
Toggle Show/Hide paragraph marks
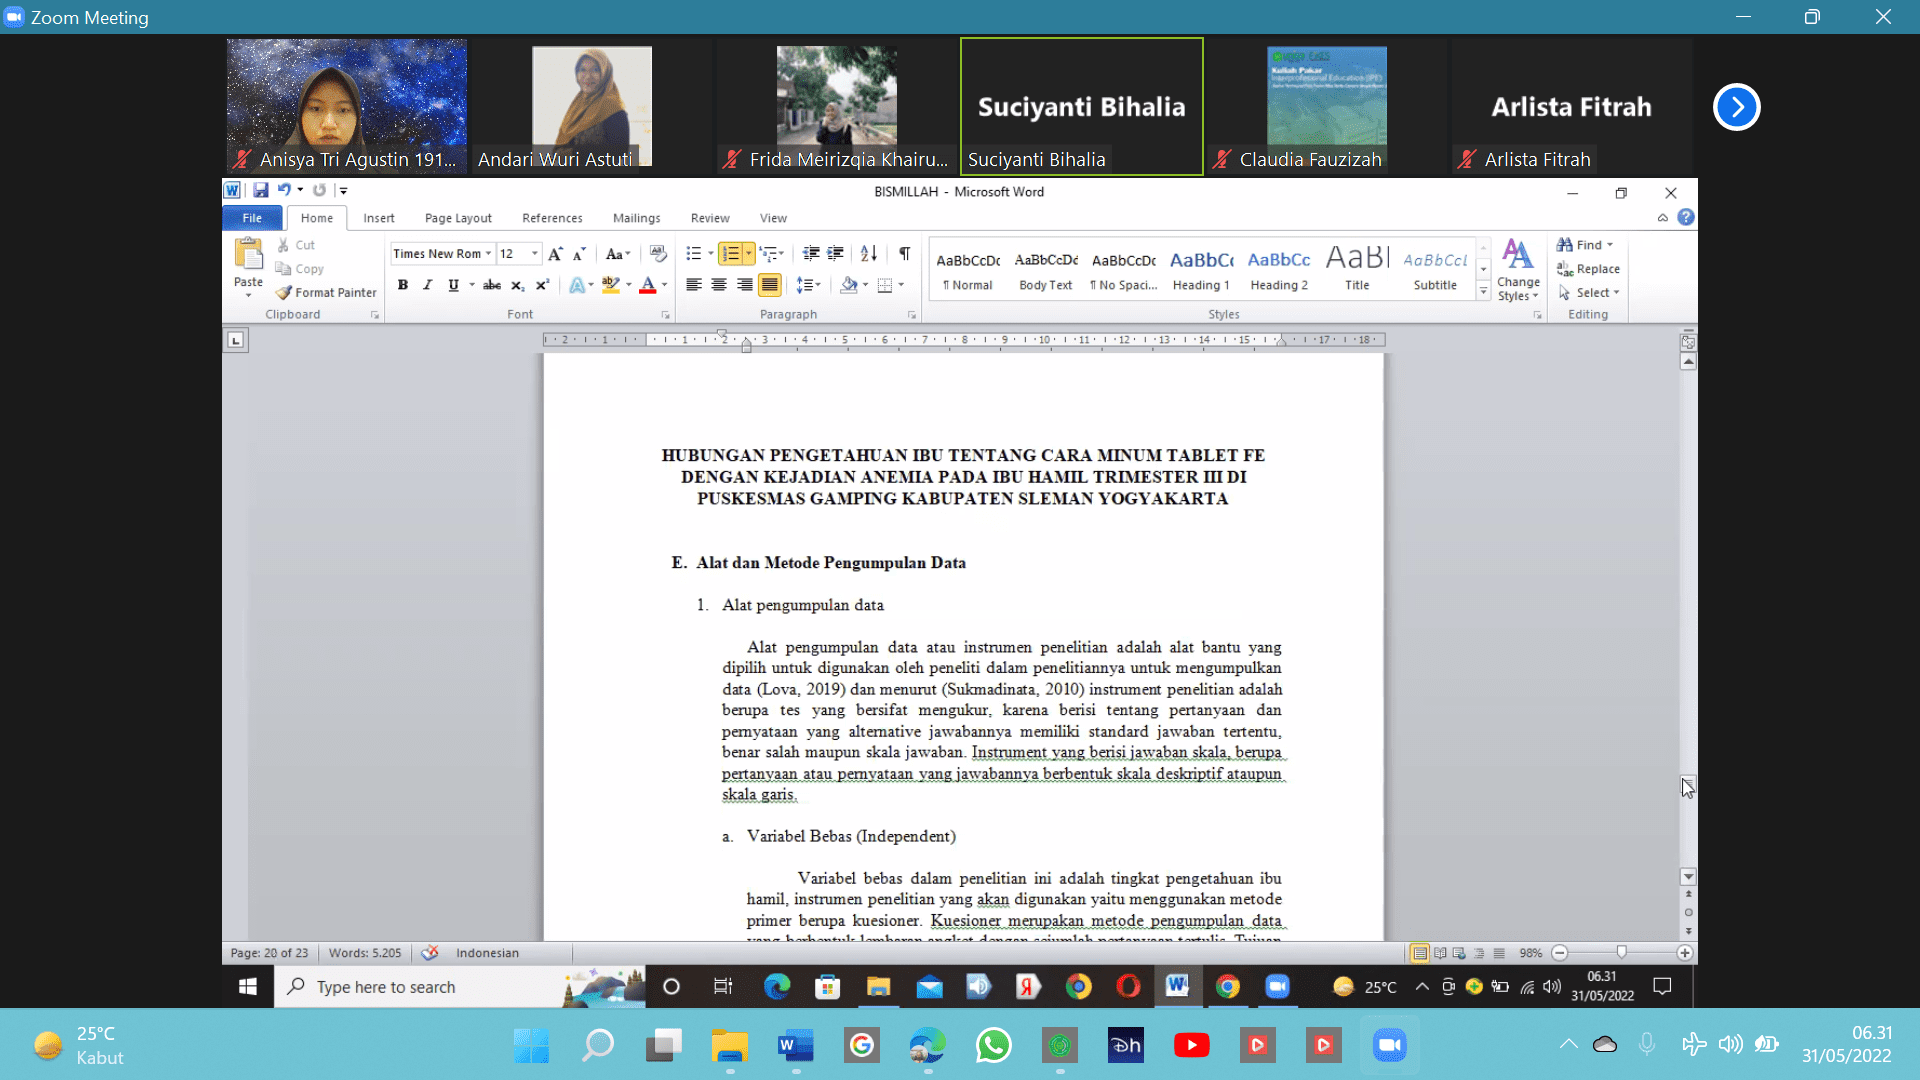[x=905, y=254]
